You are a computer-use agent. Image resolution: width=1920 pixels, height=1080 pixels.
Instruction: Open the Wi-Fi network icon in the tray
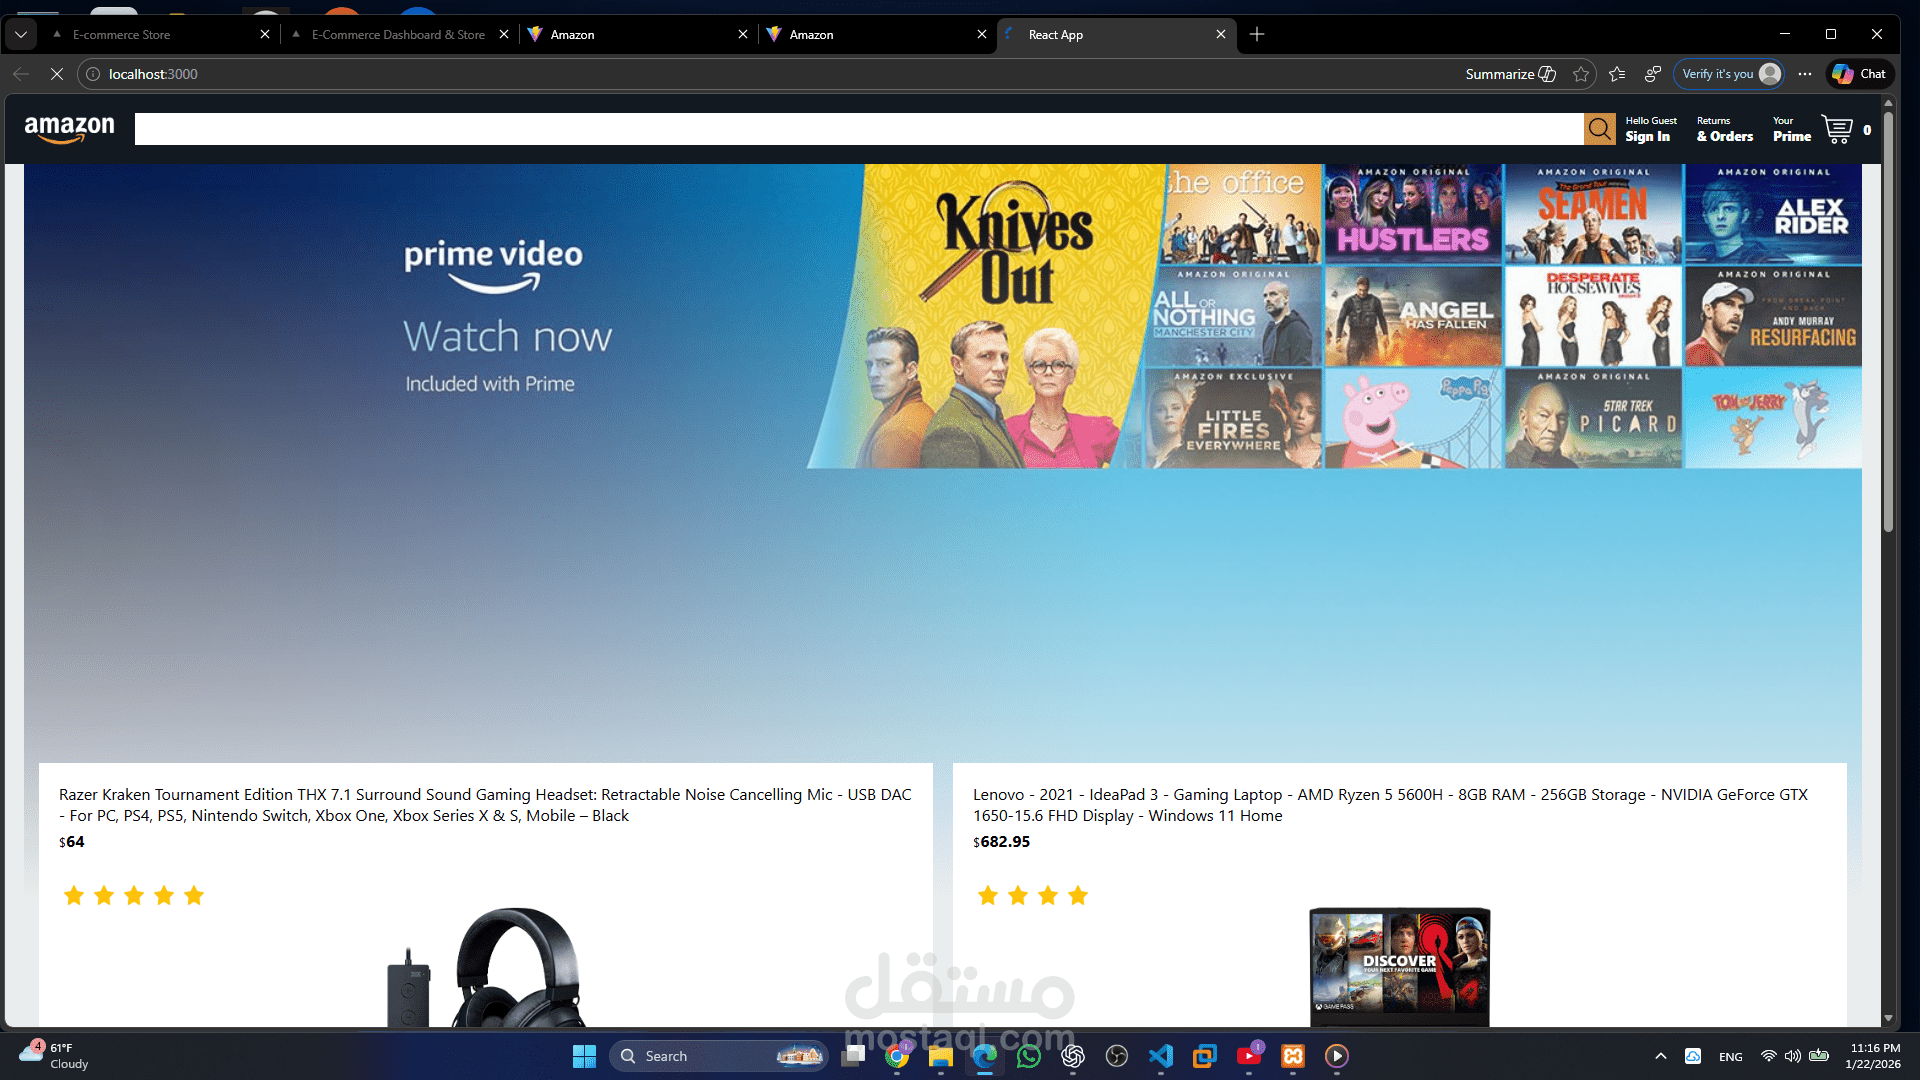[1769, 1056]
